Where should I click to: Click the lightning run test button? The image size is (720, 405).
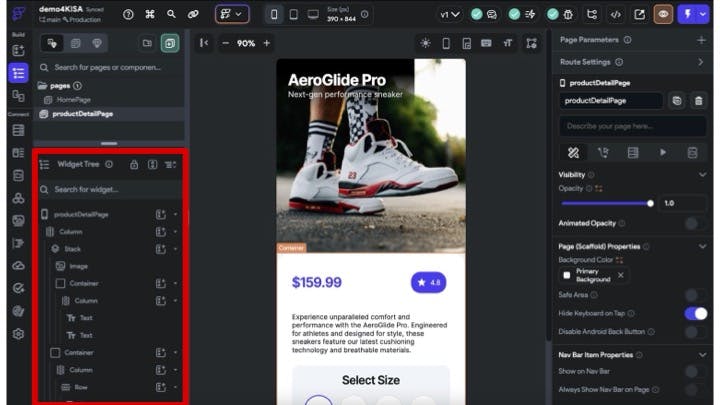point(687,14)
